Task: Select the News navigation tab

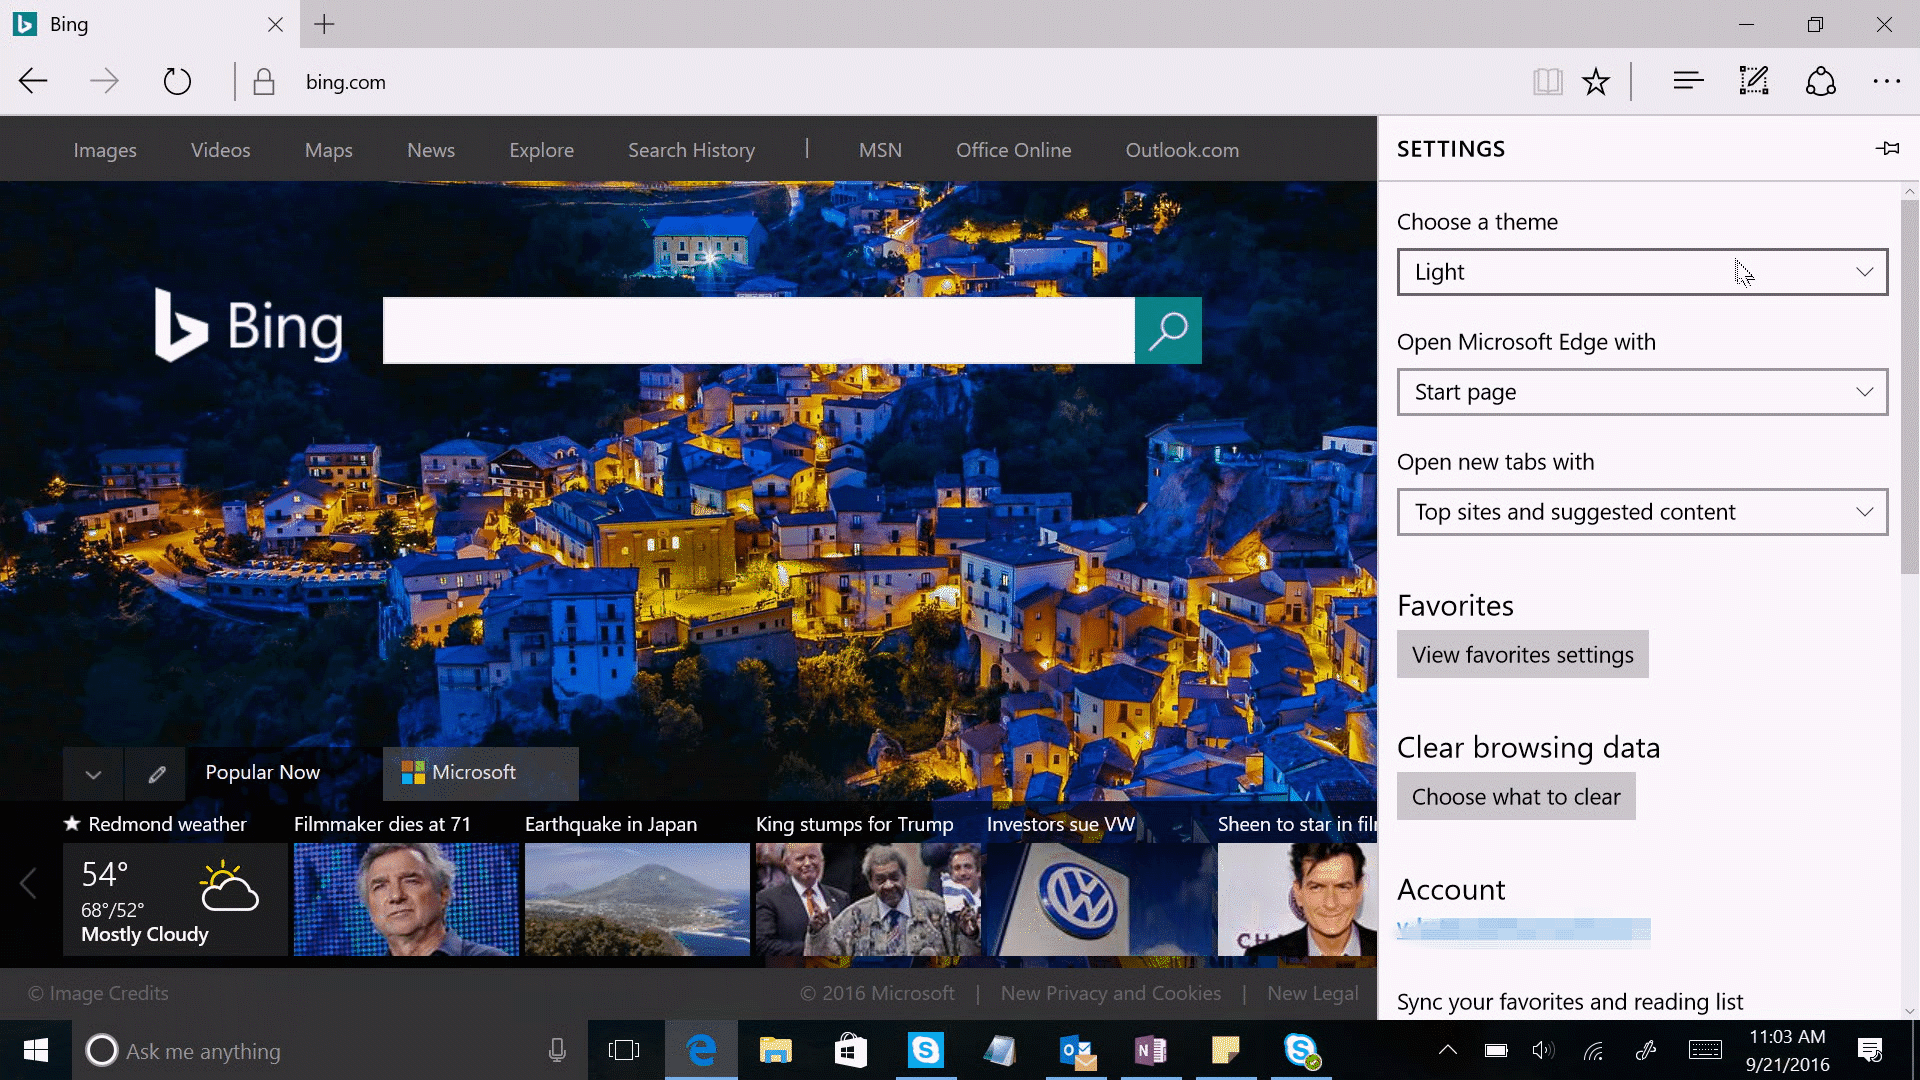Action: [430, 150]
